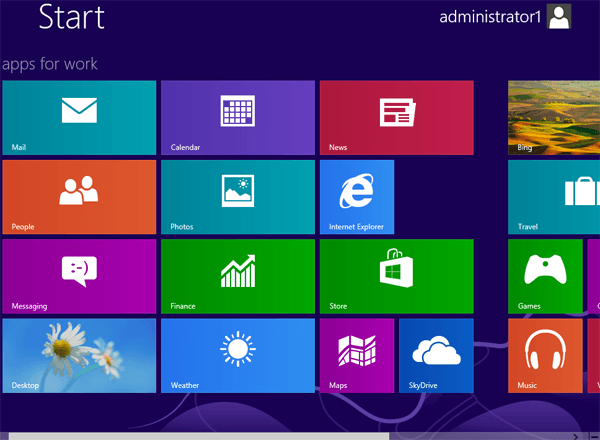Launch the News app tile
This screenshot has width=600, height=440.
pos(396,117)
